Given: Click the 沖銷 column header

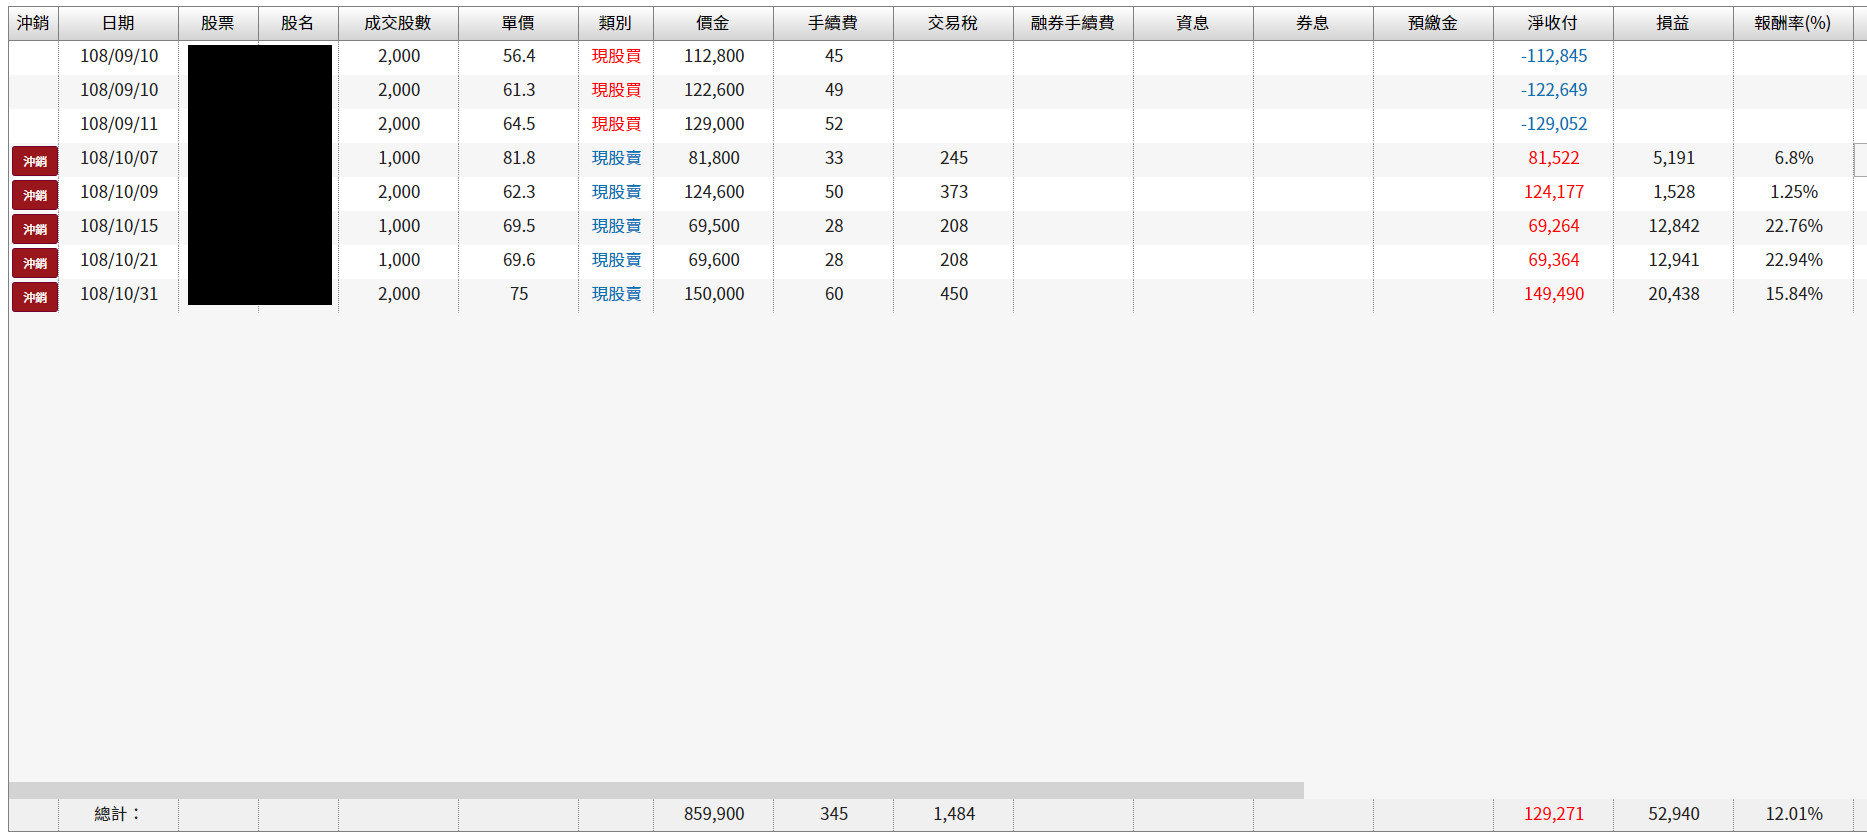Looking at the screenshot, I should 33,23.
